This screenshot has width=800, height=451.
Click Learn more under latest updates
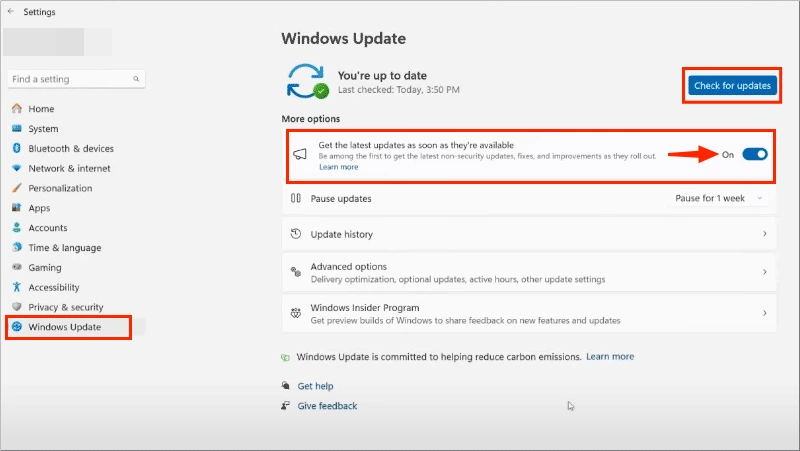[339, 167]
